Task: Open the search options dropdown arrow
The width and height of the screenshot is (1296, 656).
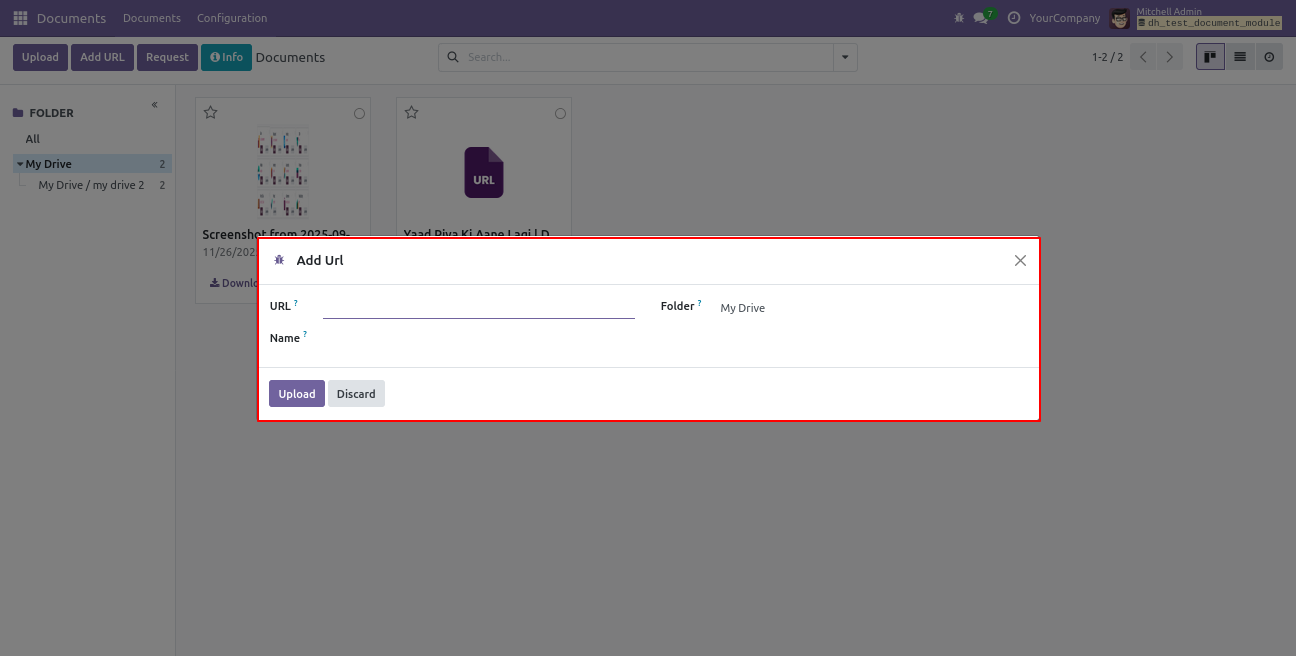Action: click(x=845, y=58)
